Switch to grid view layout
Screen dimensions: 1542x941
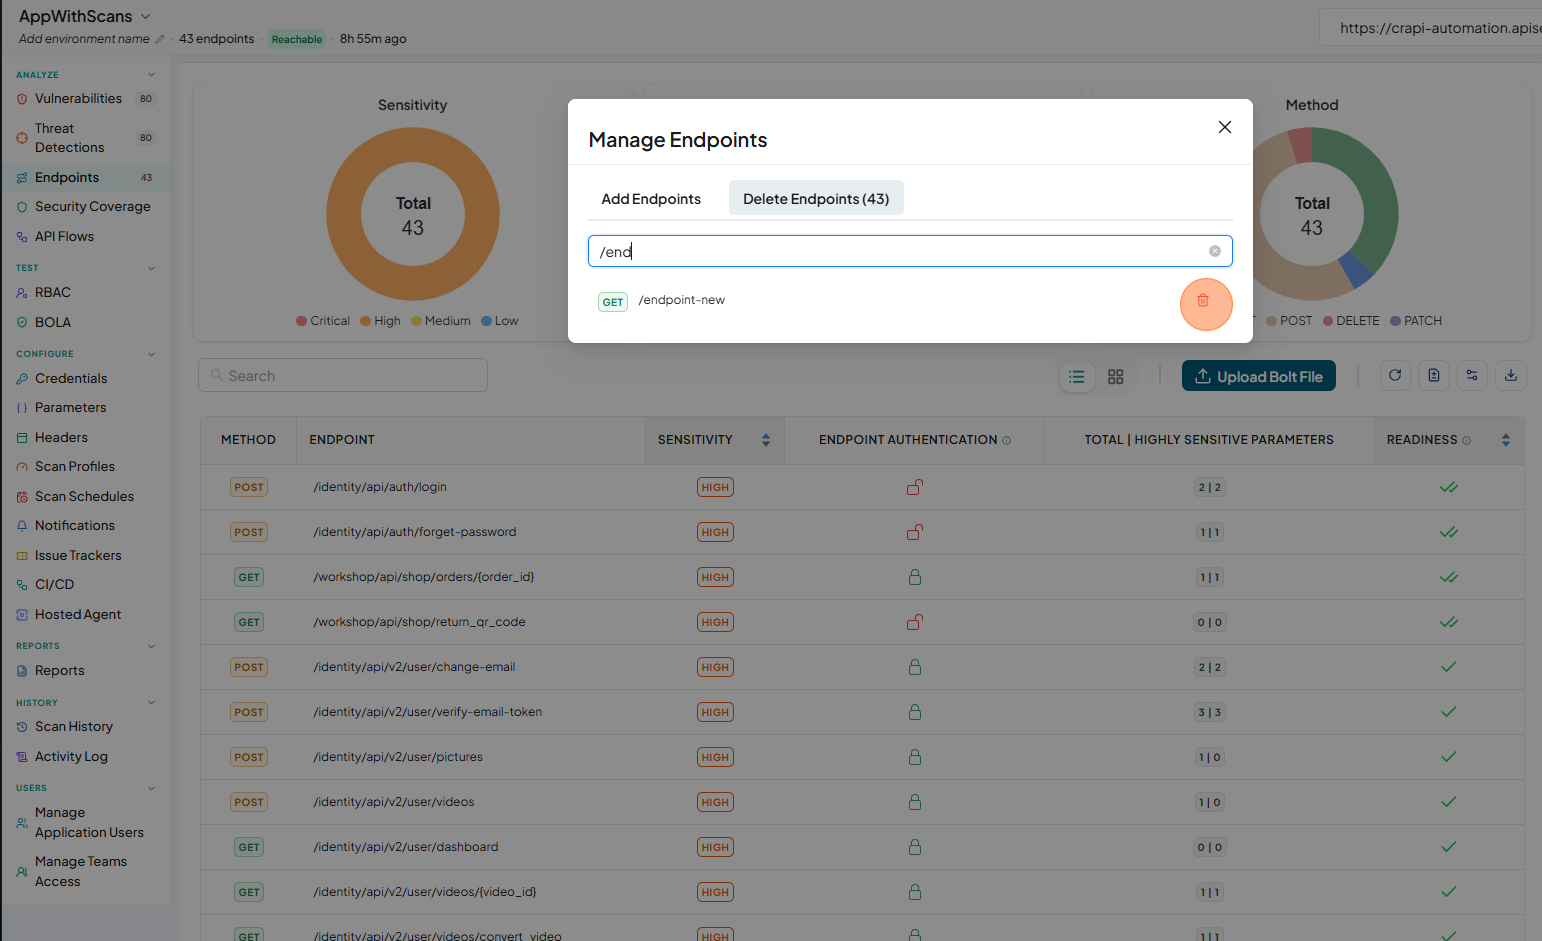1116,377
